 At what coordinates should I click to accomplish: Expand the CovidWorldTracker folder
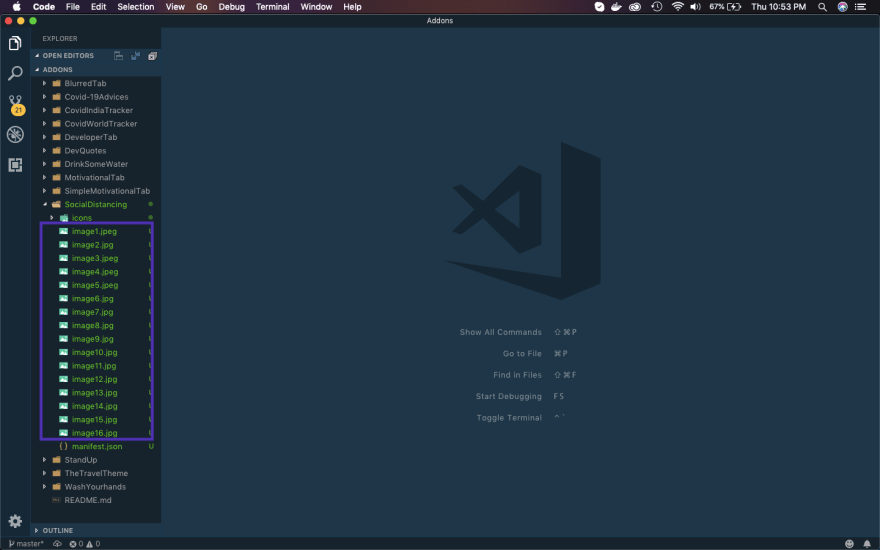44,123
